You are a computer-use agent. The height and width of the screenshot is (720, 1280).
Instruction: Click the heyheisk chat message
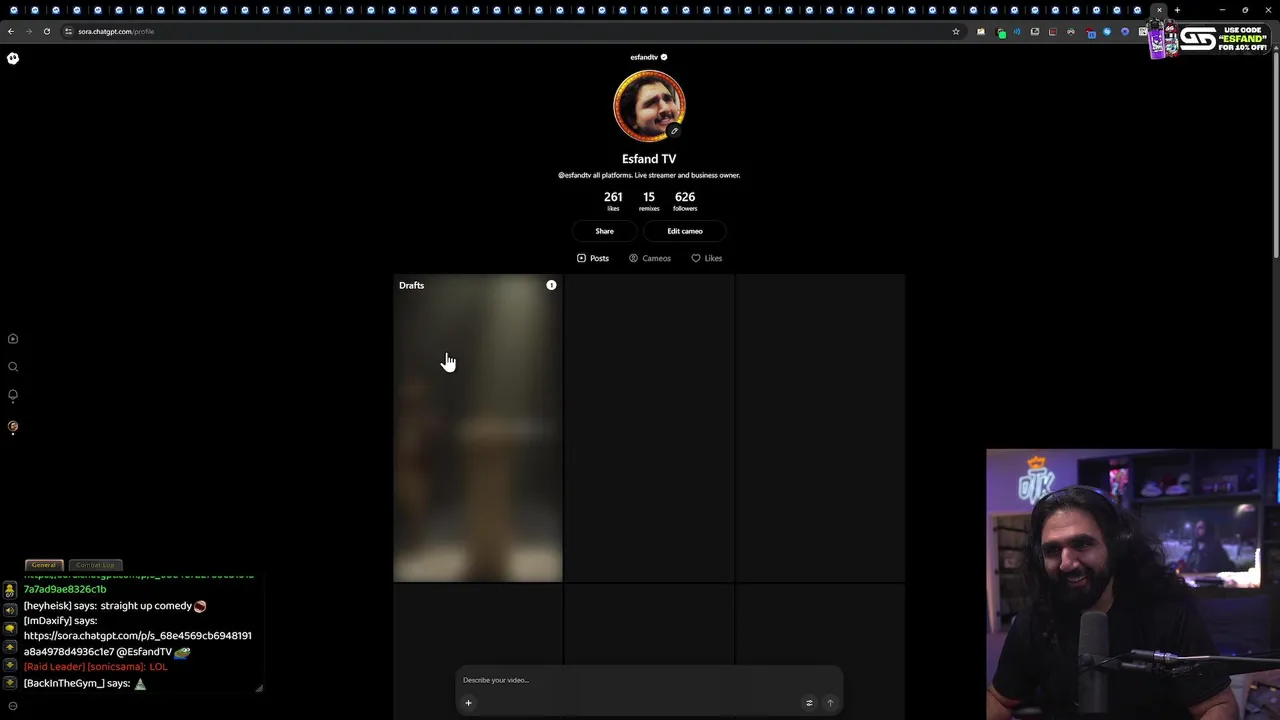(115, 606)
